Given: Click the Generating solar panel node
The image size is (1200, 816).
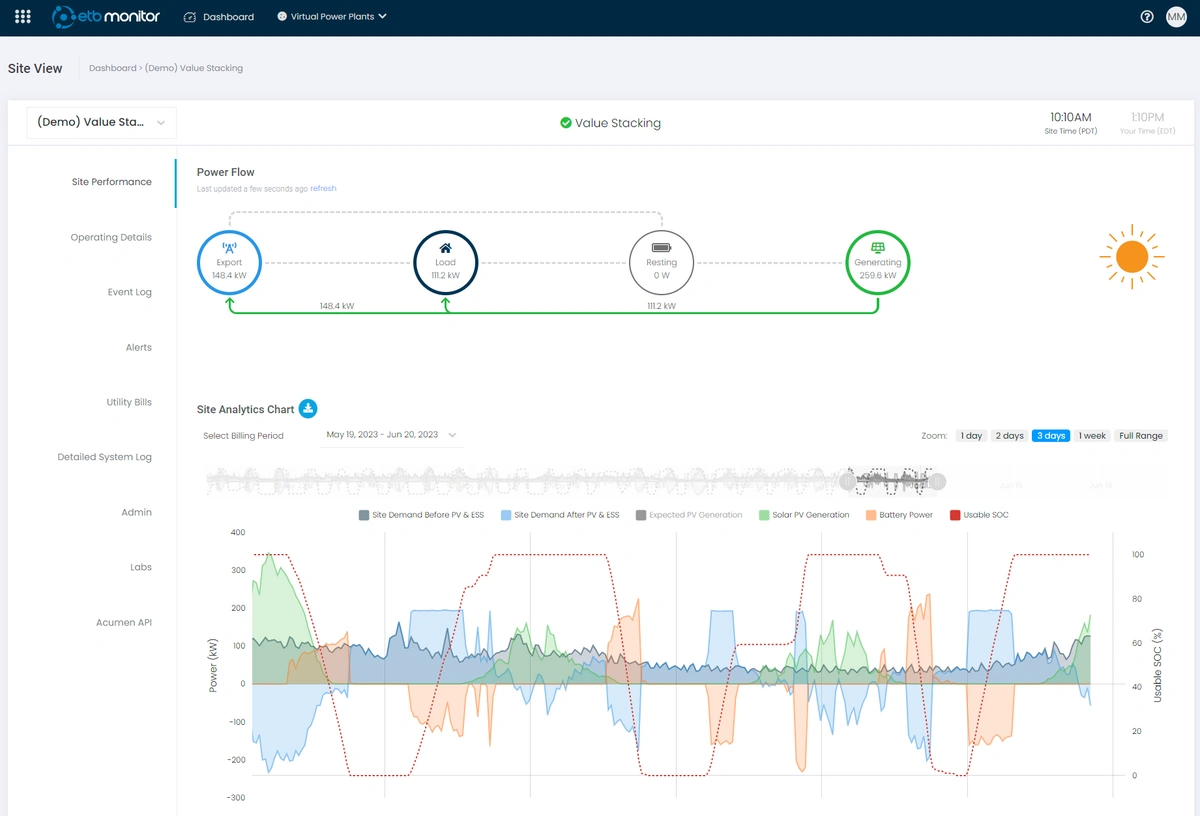Looking at the screenshot, I should (877, 262).
